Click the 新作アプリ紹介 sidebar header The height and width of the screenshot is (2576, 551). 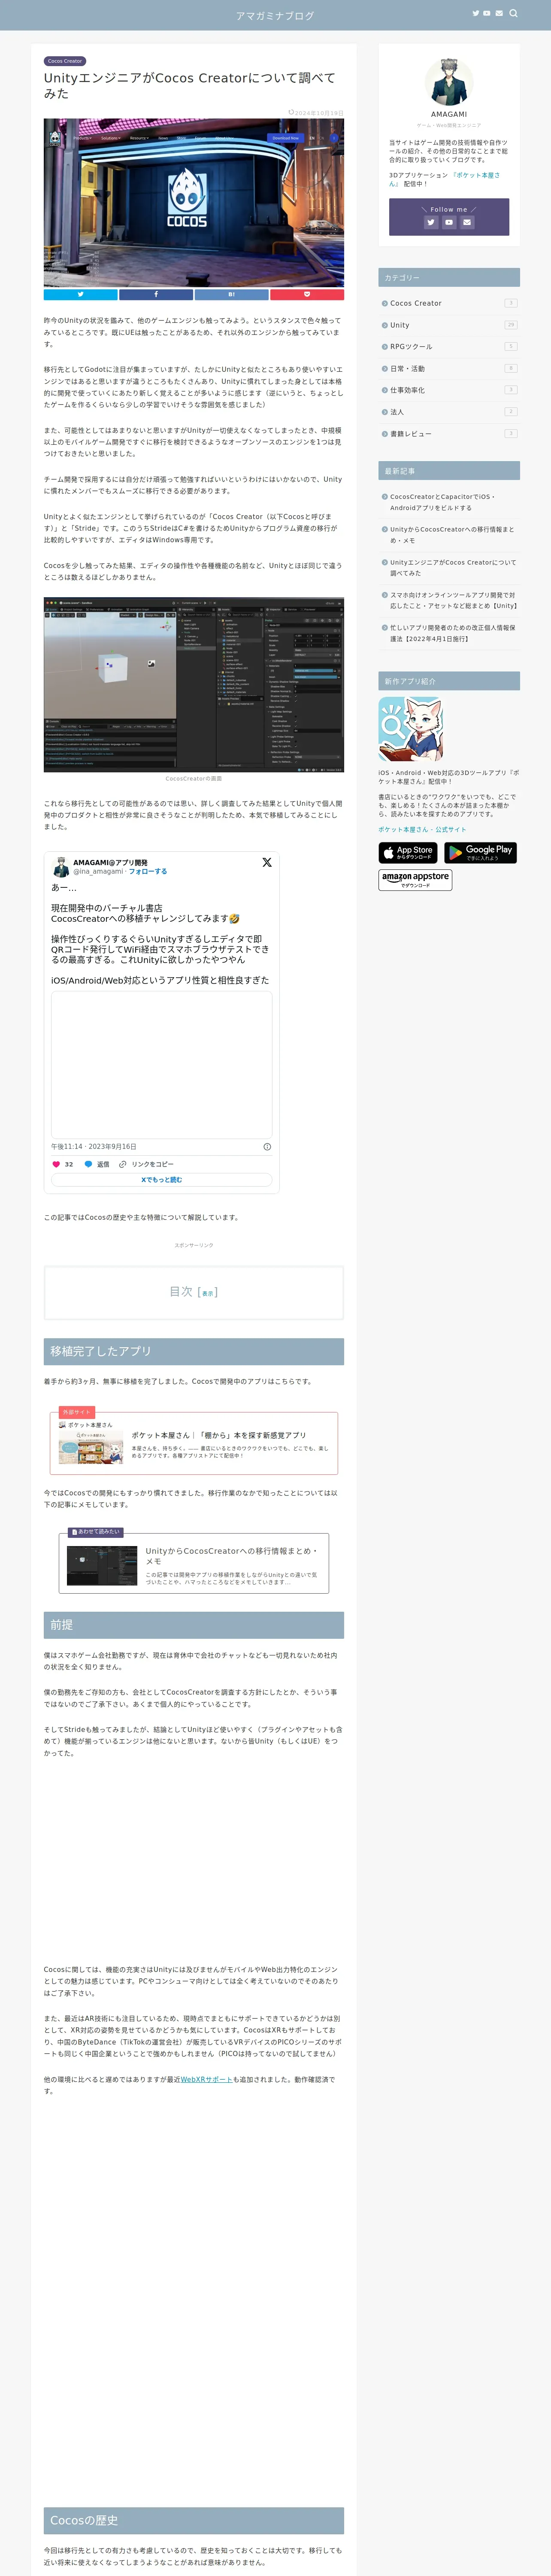[x=449, y=681]
